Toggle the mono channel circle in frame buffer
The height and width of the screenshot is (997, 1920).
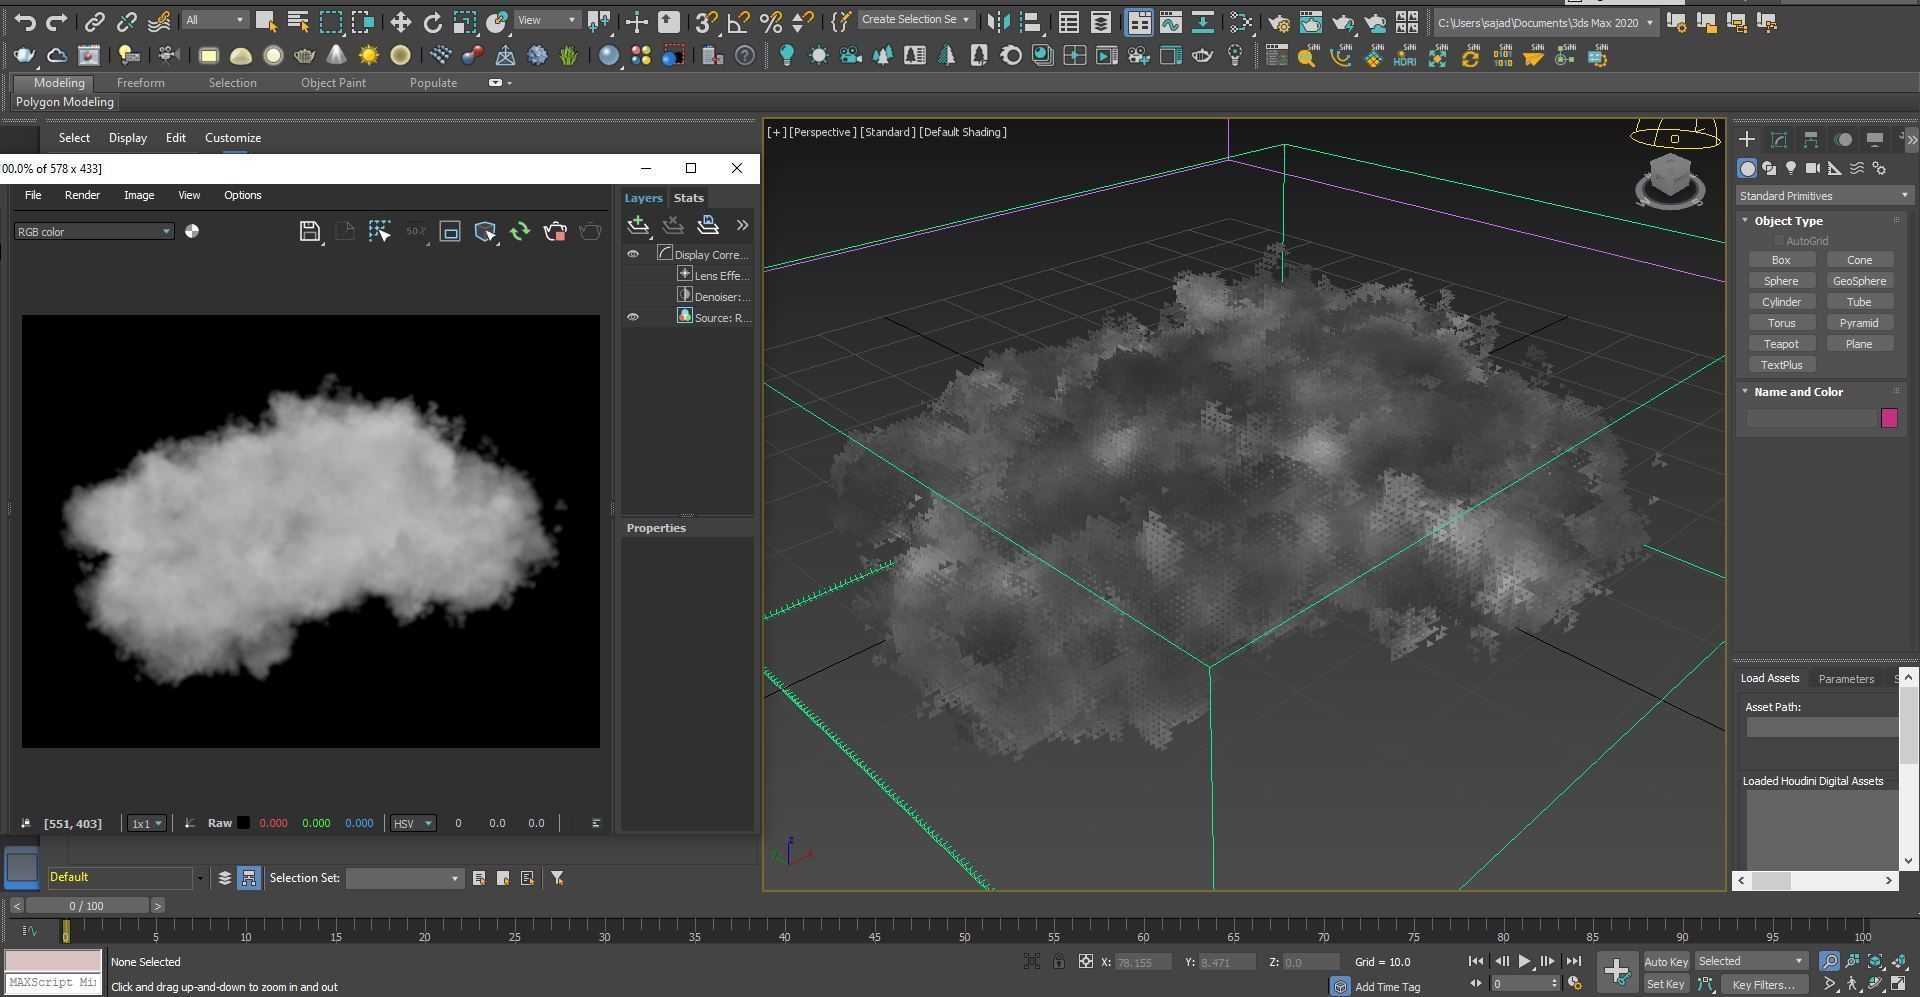(x=192, y=231)
